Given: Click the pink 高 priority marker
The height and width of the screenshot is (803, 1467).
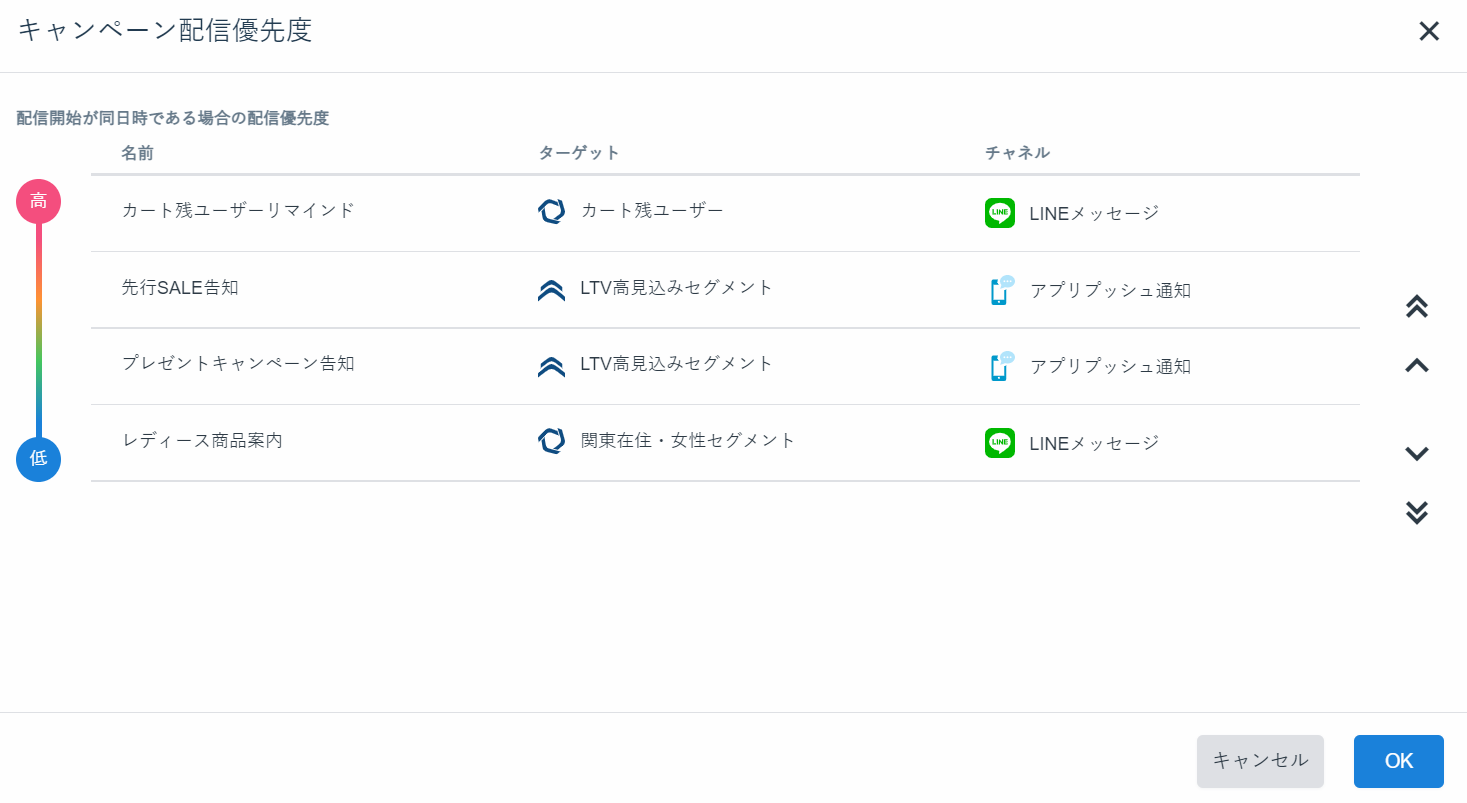Looking at the screenshot, I should [x=38, y=201].
